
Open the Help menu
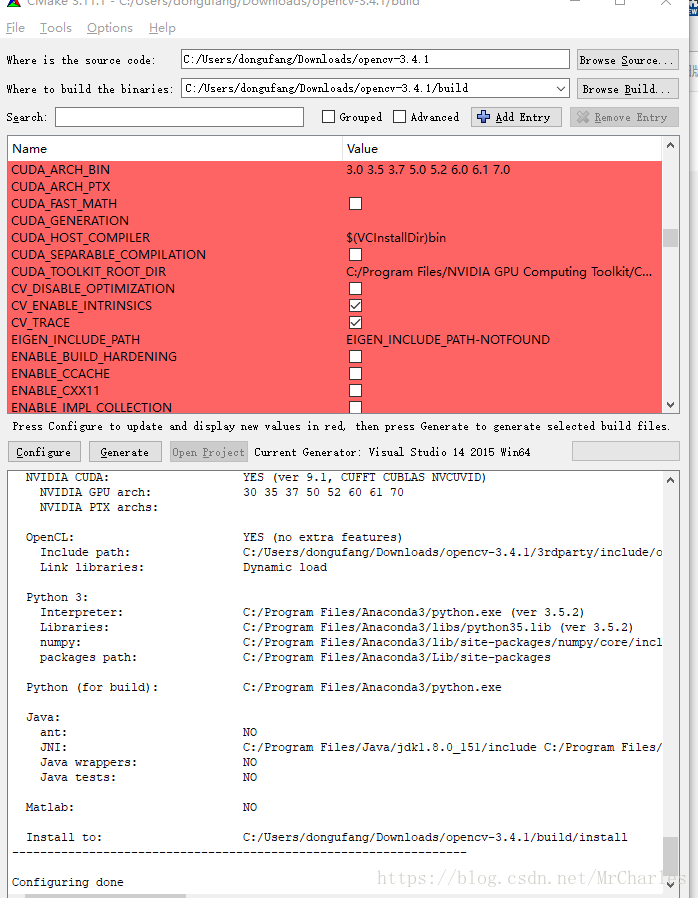[162, 27]
